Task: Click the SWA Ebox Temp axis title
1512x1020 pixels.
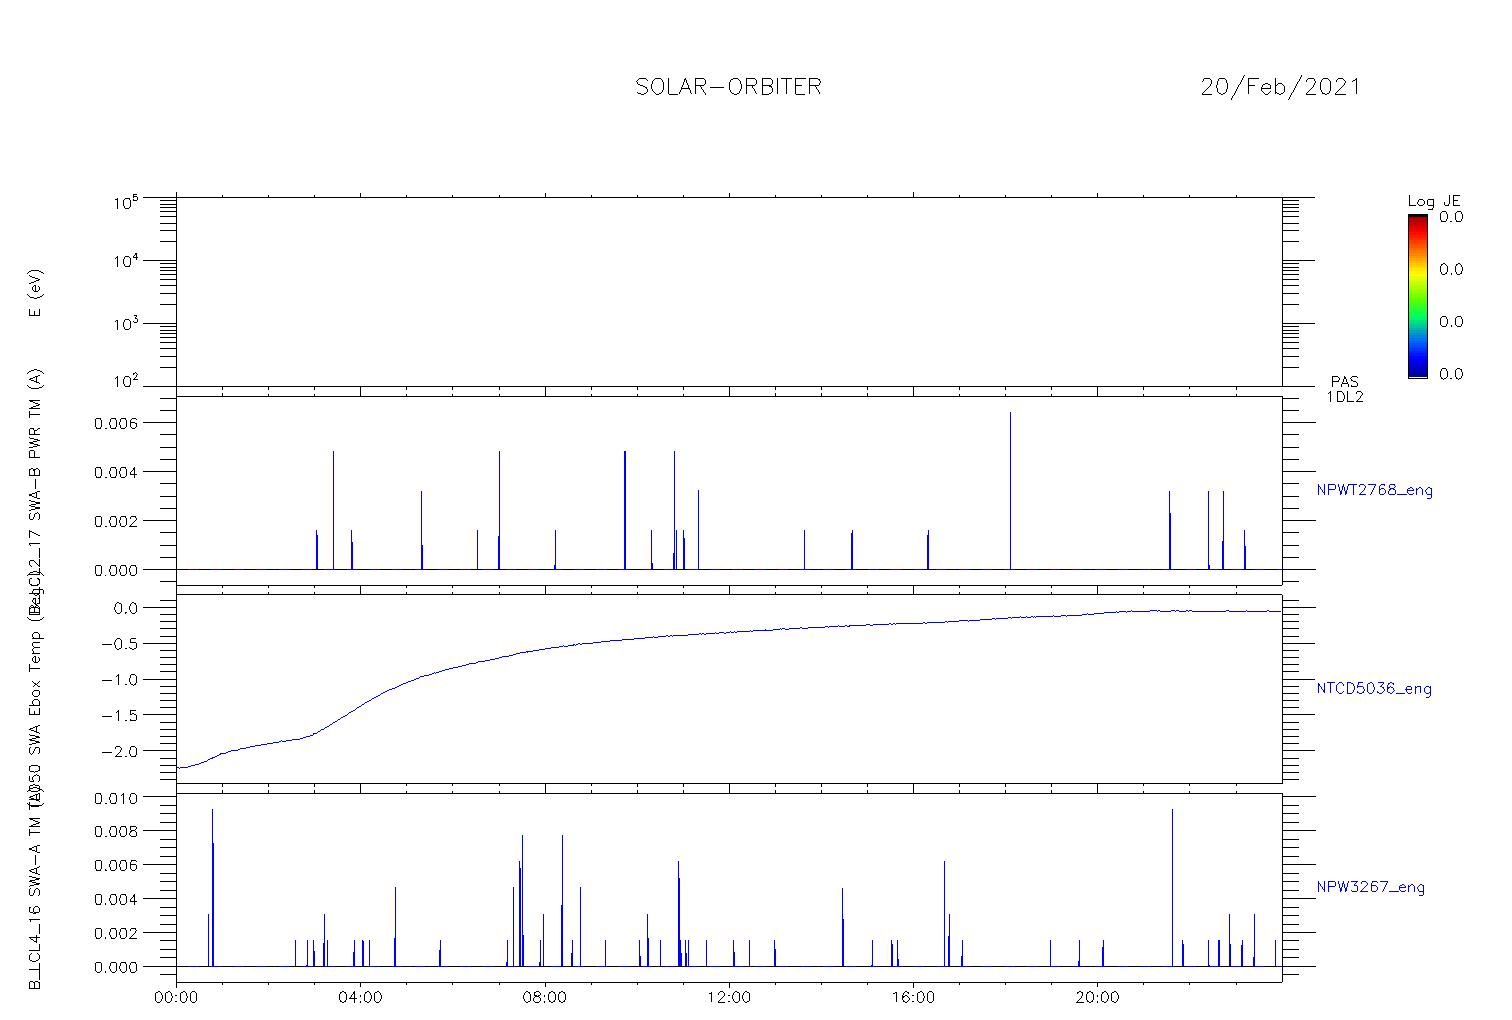Action: coord(35,690)
